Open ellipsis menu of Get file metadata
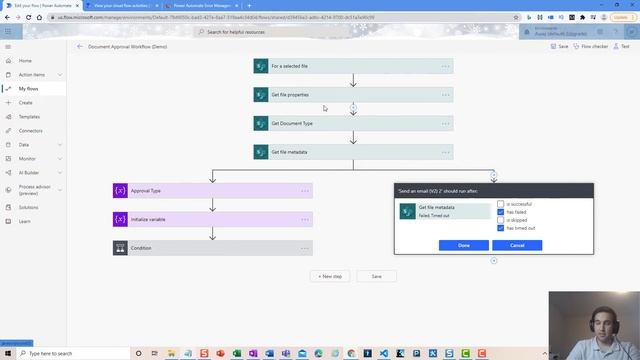The width and height of the screenshot is (640, 360). [445, 152]
